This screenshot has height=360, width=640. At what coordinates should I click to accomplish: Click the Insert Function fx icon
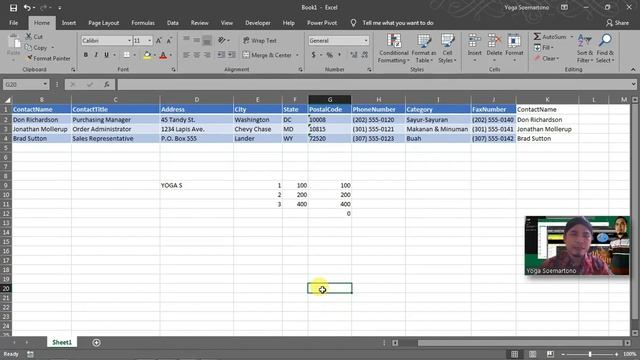(x=107, y=84)
